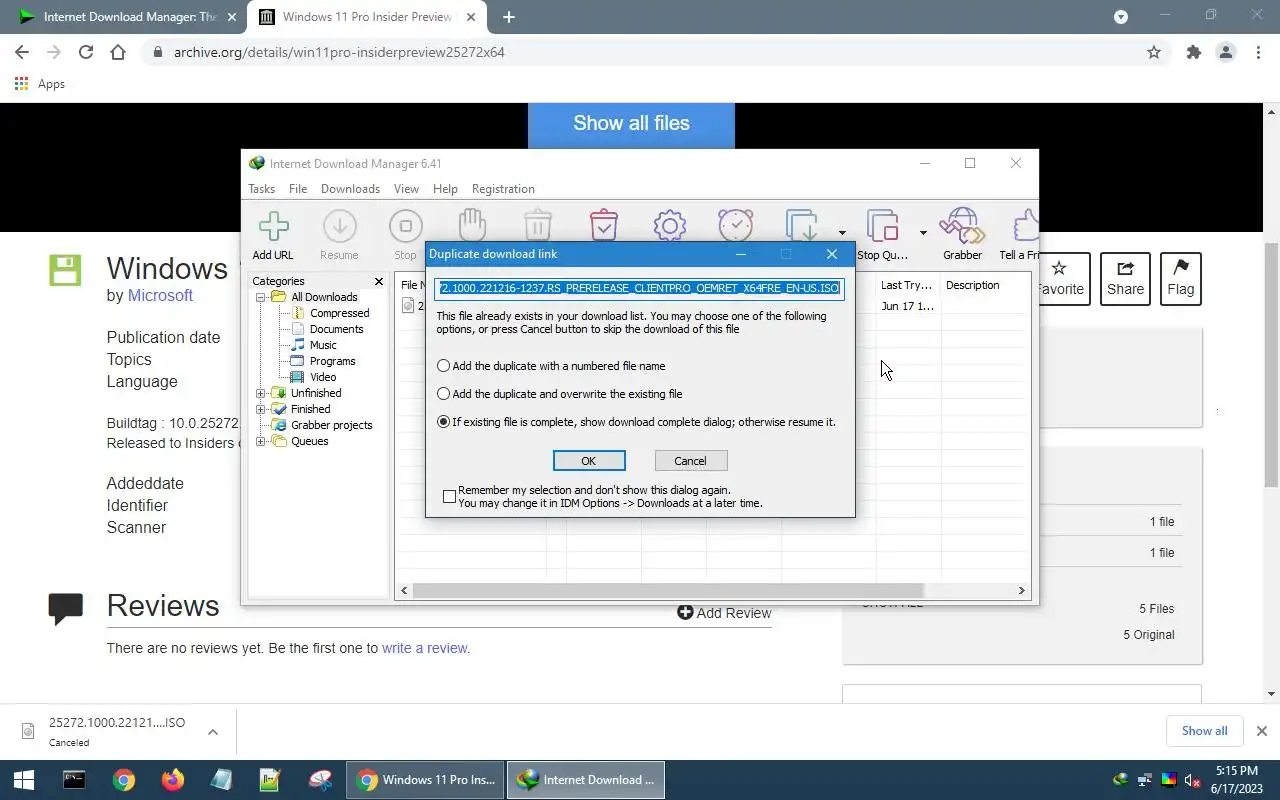
Task: Click the Snipping Tool taskbar icon
Action: click(x=320, y=780)
